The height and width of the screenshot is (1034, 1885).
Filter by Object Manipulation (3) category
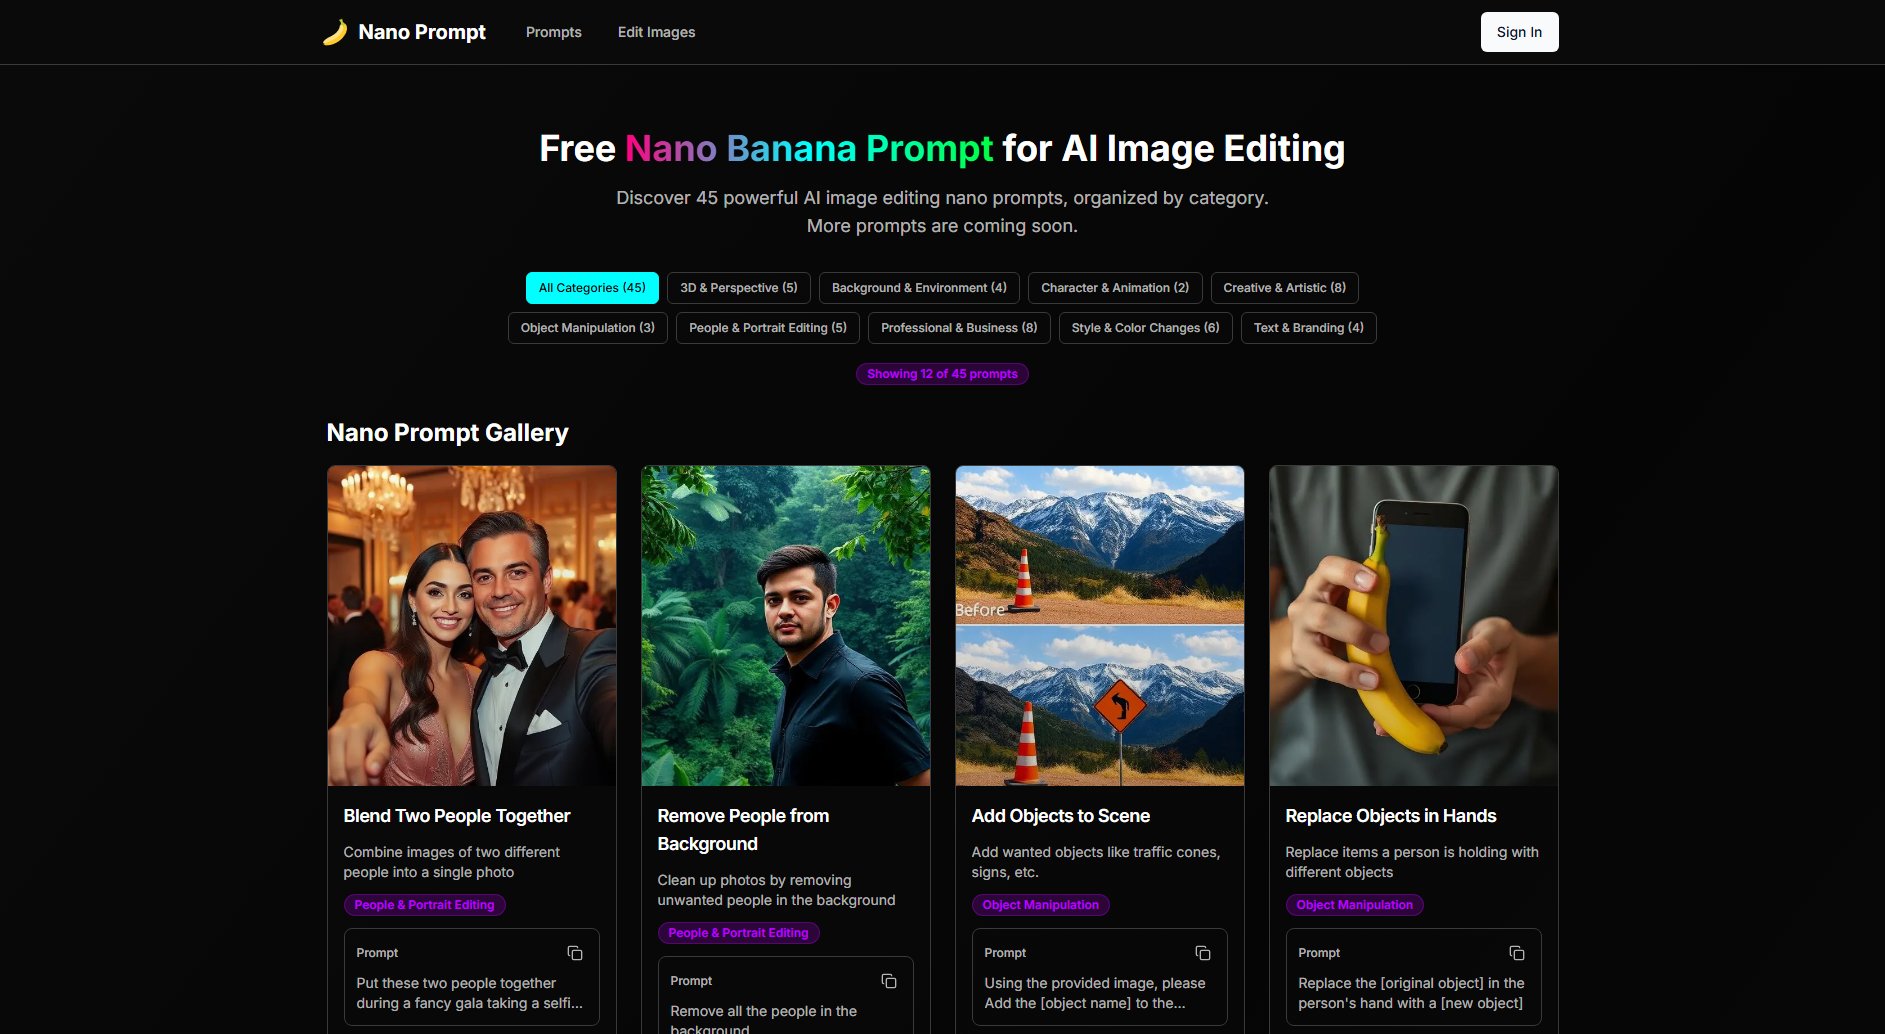[588, 328]
